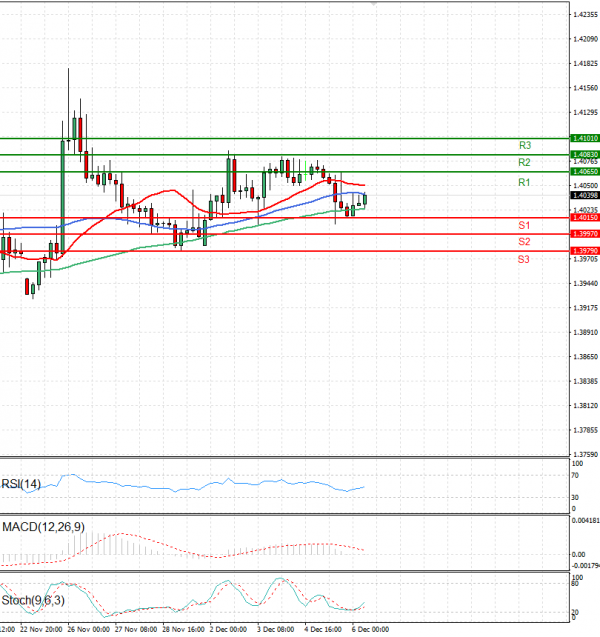
Task: Click the S2 support level label
Action: point(523,242)
